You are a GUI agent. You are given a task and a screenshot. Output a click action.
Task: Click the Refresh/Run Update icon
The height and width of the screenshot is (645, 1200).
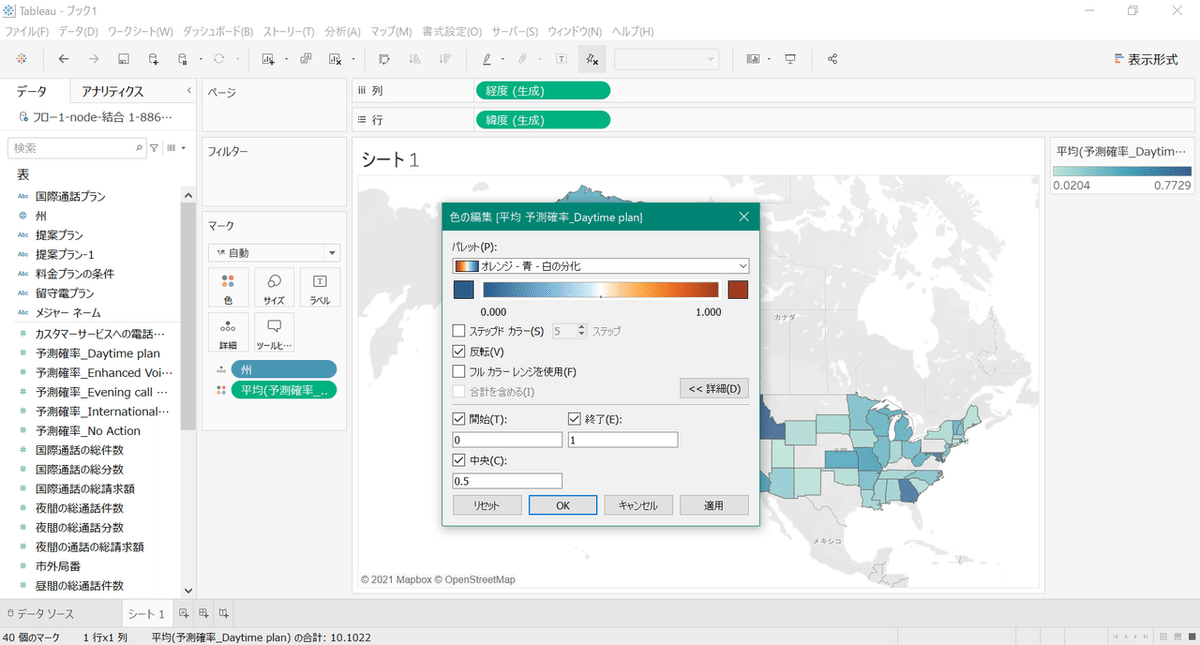[219, 59]
